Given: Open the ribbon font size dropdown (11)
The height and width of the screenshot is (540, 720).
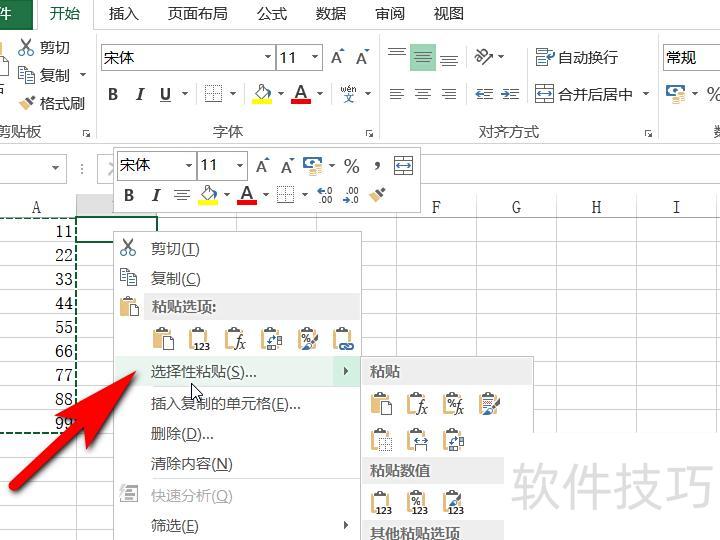Looking at the screenshot, I should [x=315, y=57].
